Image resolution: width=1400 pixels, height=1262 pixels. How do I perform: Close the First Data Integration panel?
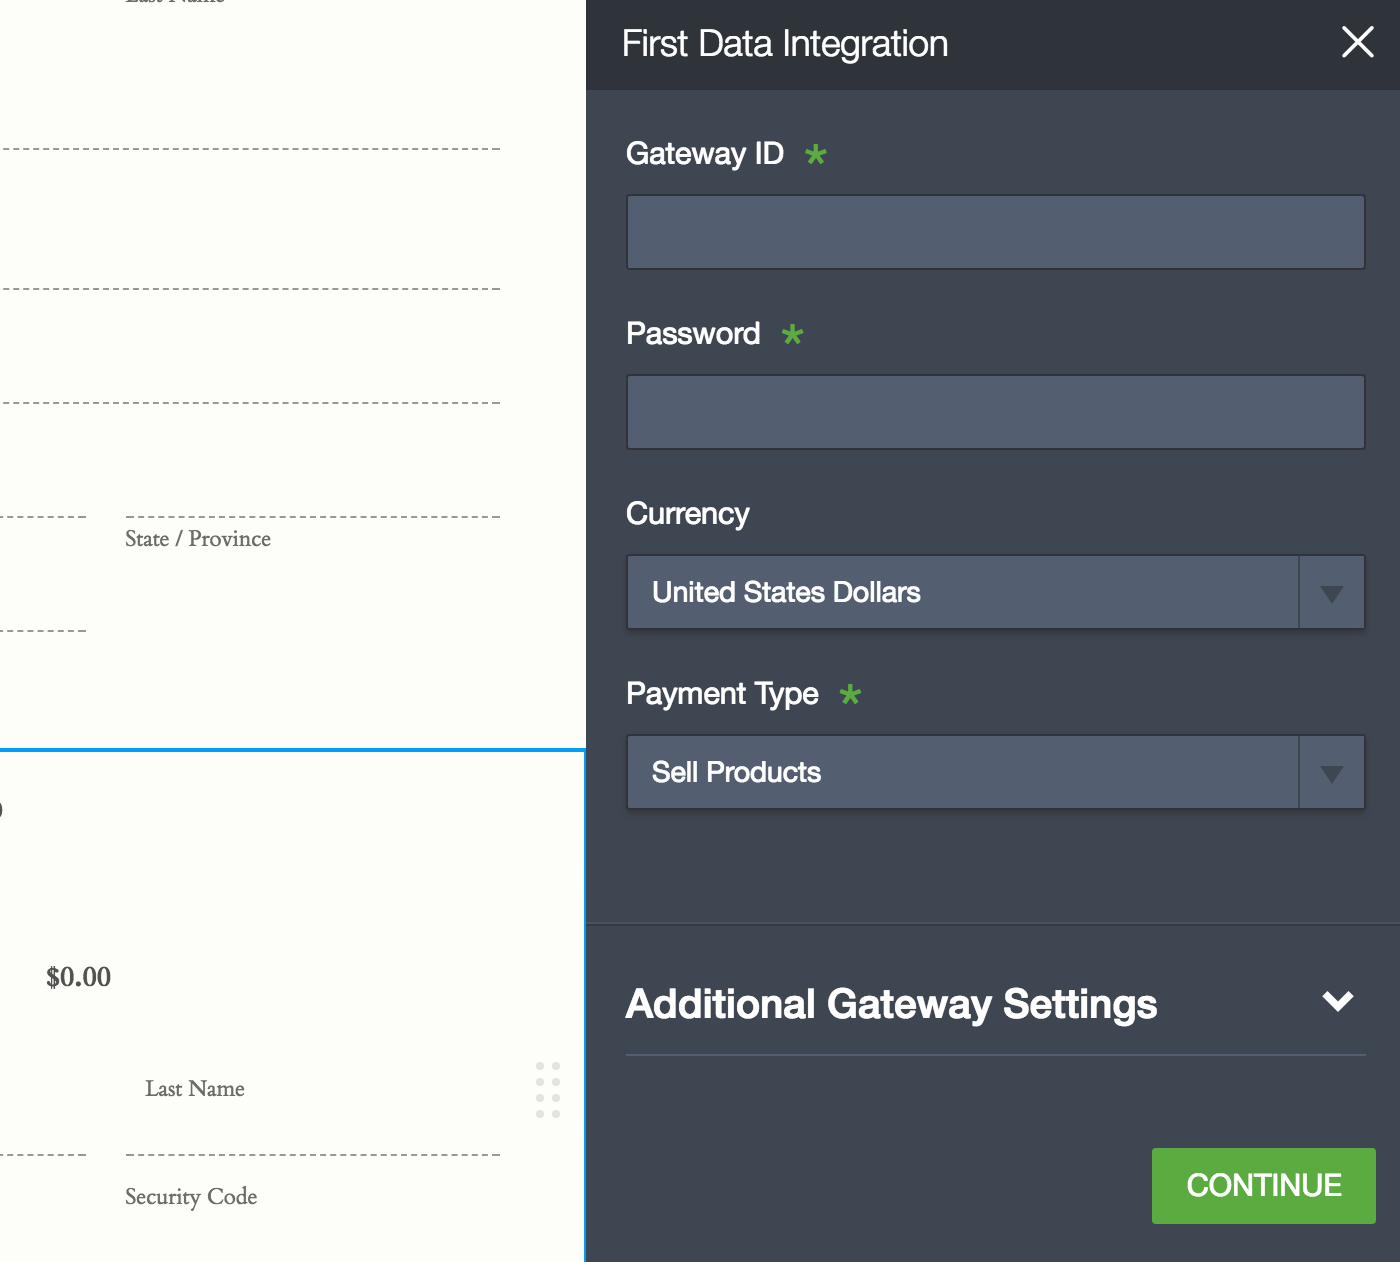point(1357,42)
